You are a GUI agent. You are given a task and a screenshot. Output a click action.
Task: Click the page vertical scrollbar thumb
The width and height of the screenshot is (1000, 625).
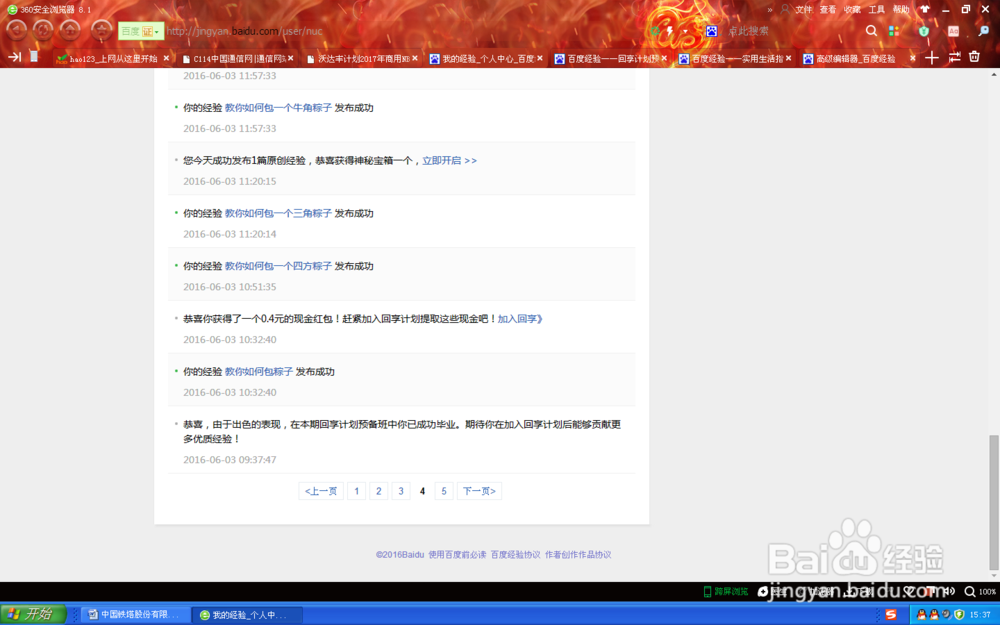[x=994, y=502]
